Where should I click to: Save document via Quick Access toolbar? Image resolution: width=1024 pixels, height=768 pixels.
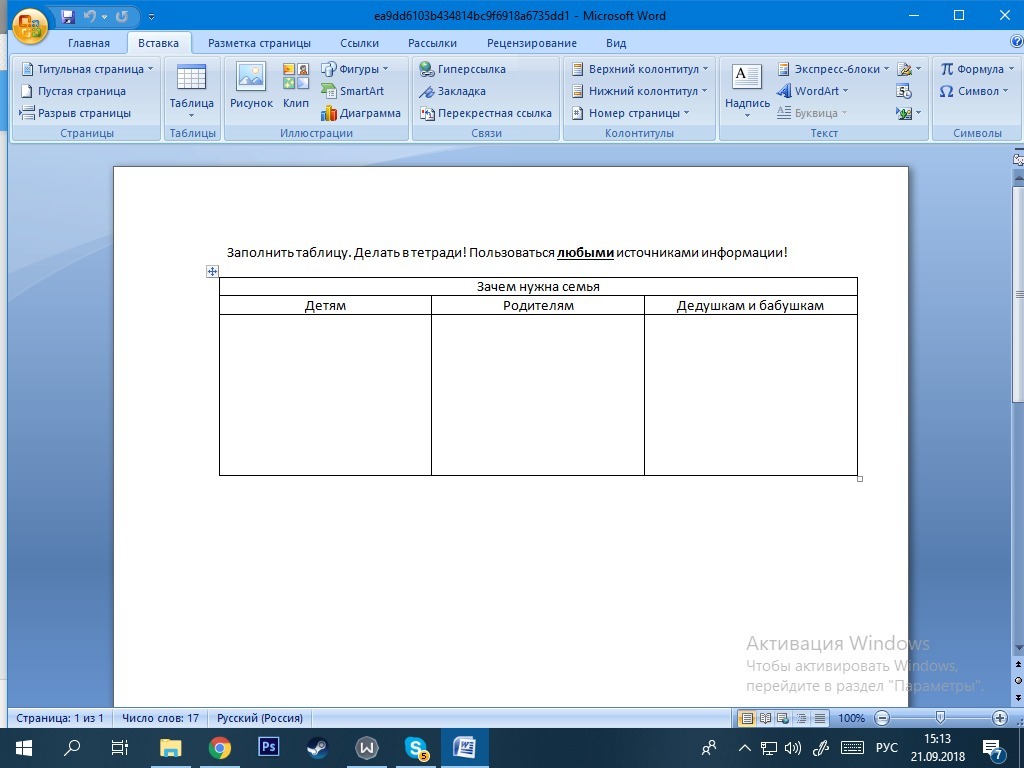[x=67, y=16]
